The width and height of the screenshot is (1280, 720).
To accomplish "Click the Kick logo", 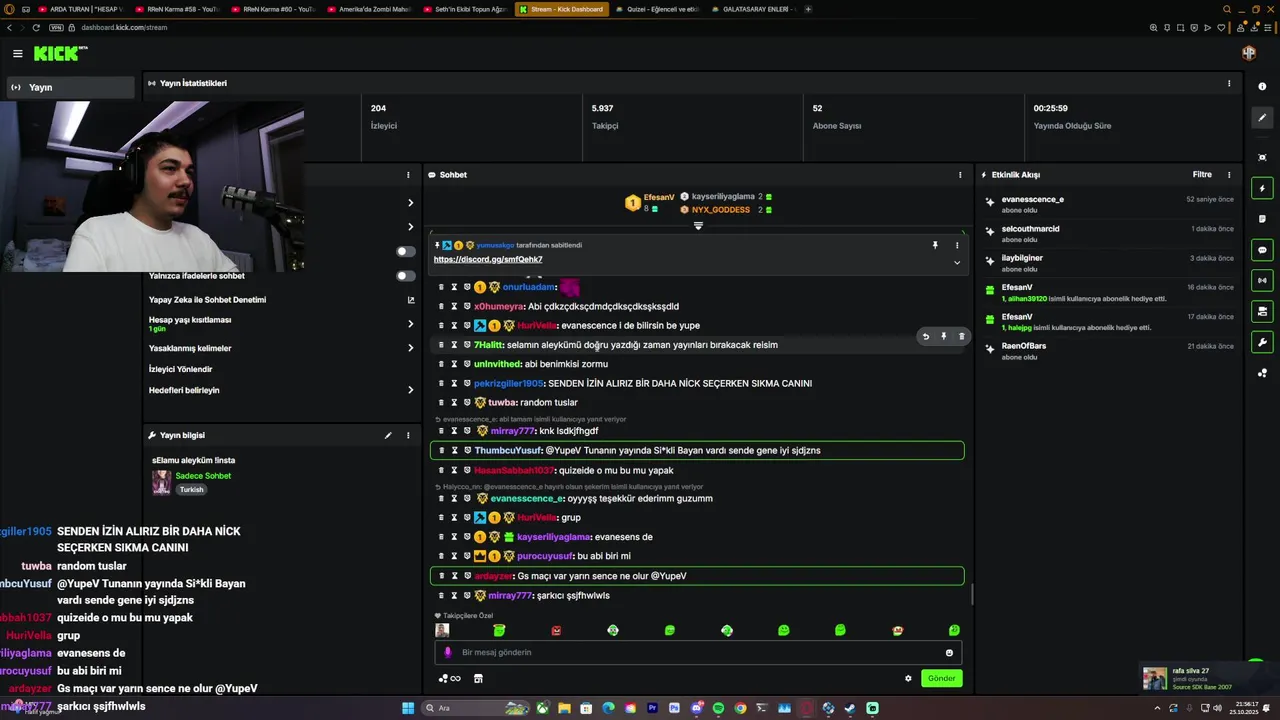I will tap(58, 54).
